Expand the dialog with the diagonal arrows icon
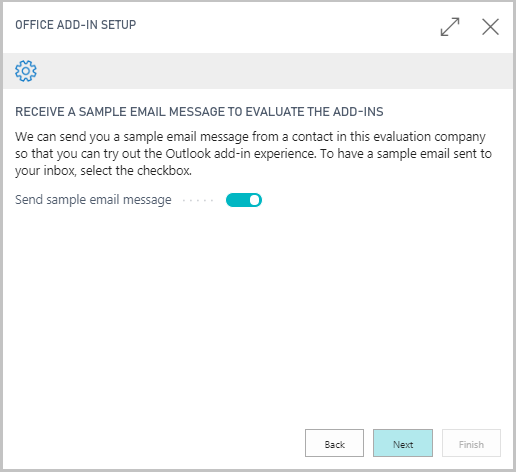 pos(450,27)
